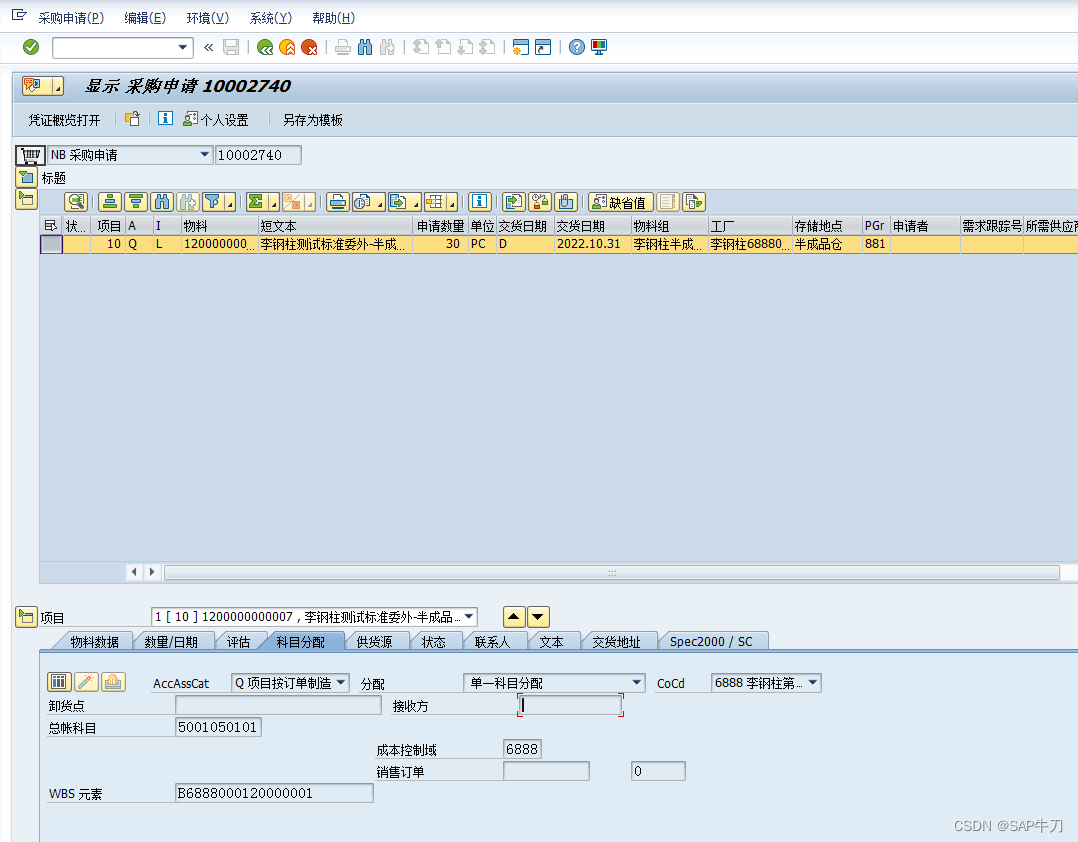Image resolution: width=1078 pixels, height=842 pixels.
Task: Click the green Enter checkmark icon
Action: pos(31,47)
